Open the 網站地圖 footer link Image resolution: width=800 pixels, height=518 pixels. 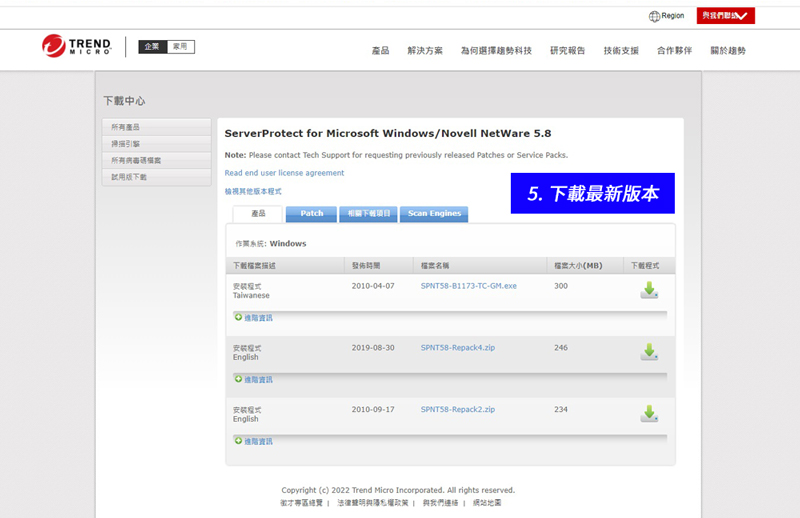(487, 503)
